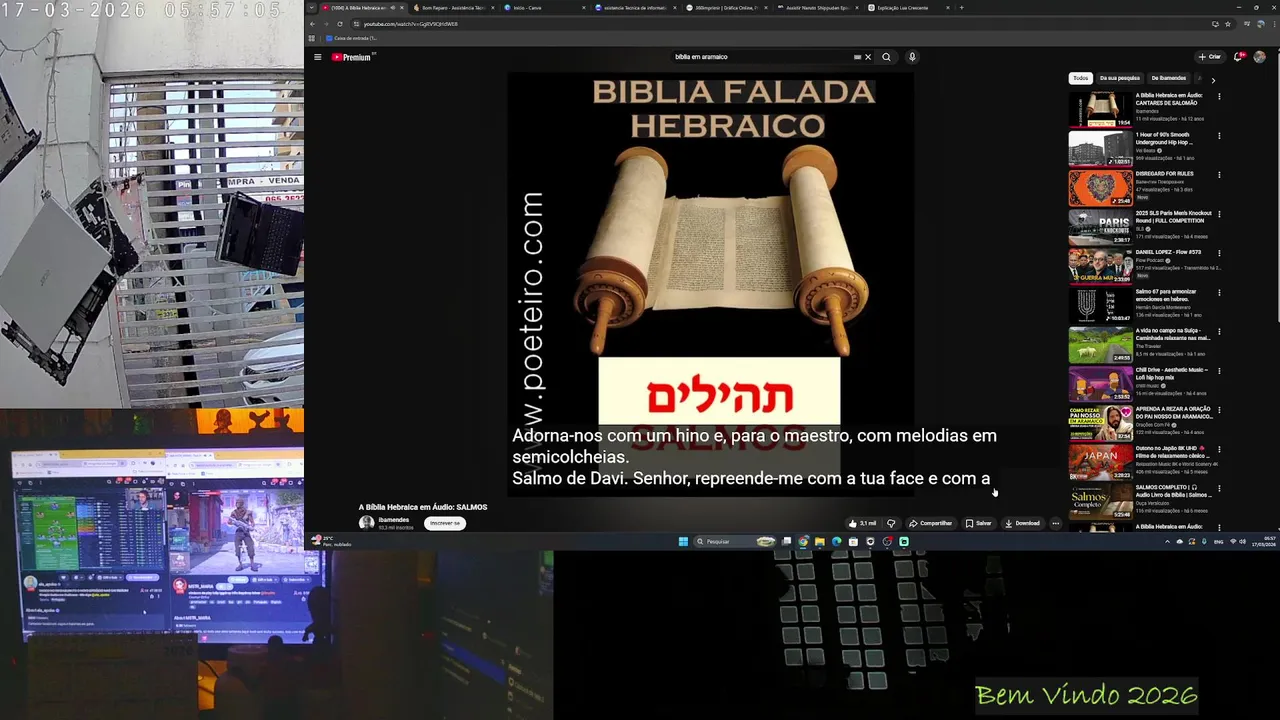Image resolution: width=1280 pixels, height=720 pixels.
Task: Open the weather widget showing 25°C
Action: point(331,541)
